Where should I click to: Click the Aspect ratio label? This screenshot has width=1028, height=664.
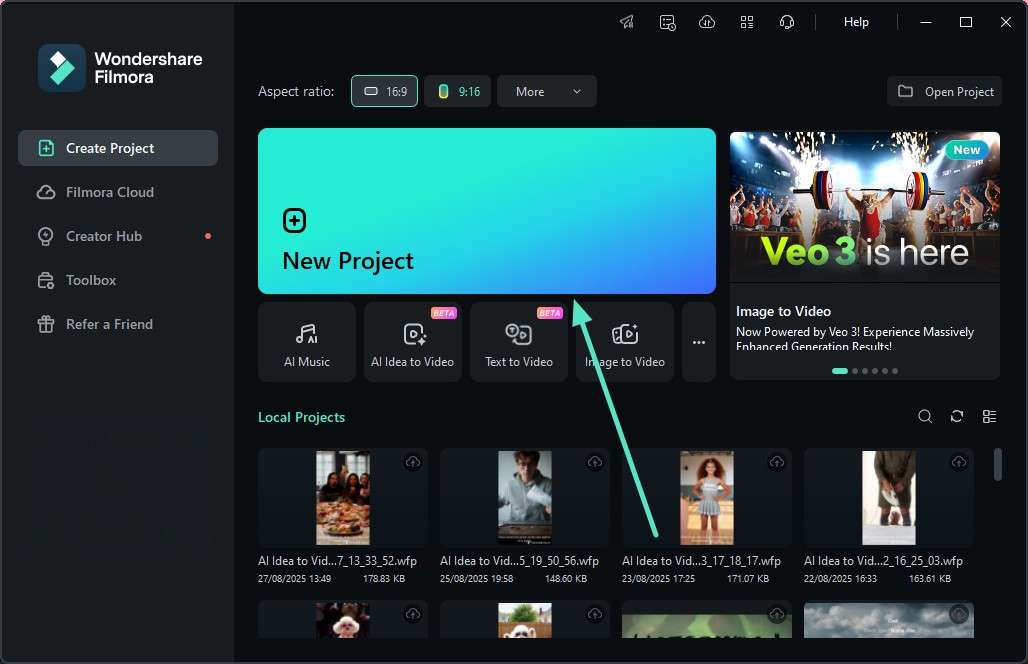(296, 91)
